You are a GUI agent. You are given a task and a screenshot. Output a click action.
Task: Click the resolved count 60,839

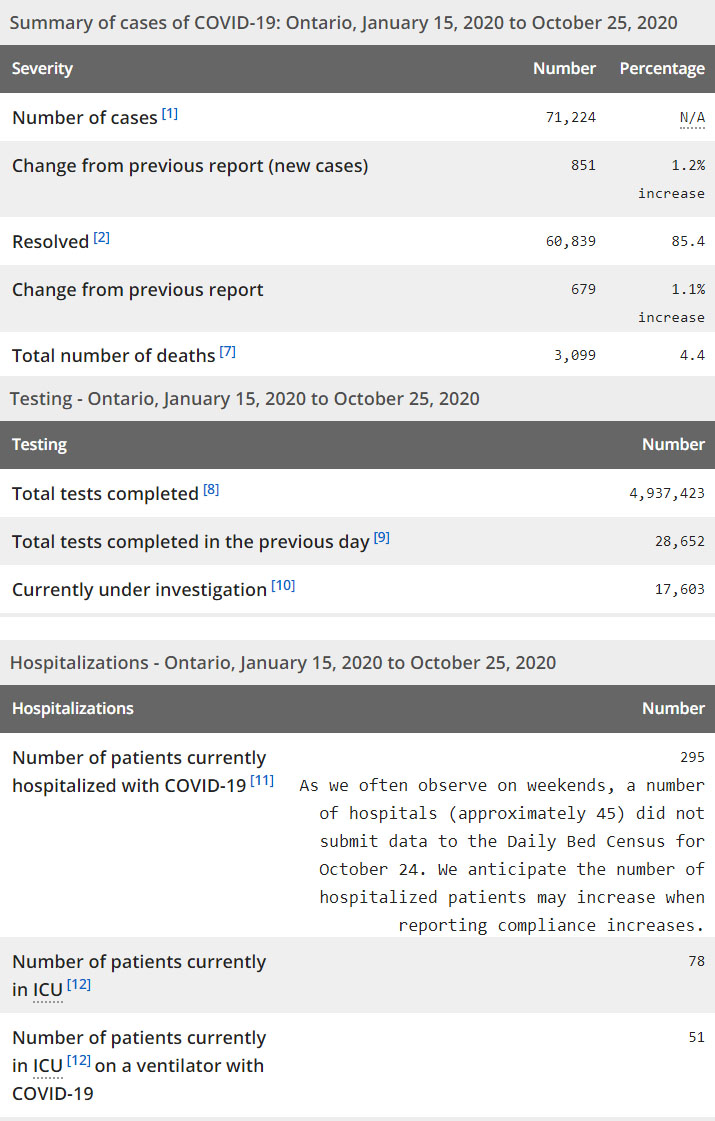pos(570,242)
